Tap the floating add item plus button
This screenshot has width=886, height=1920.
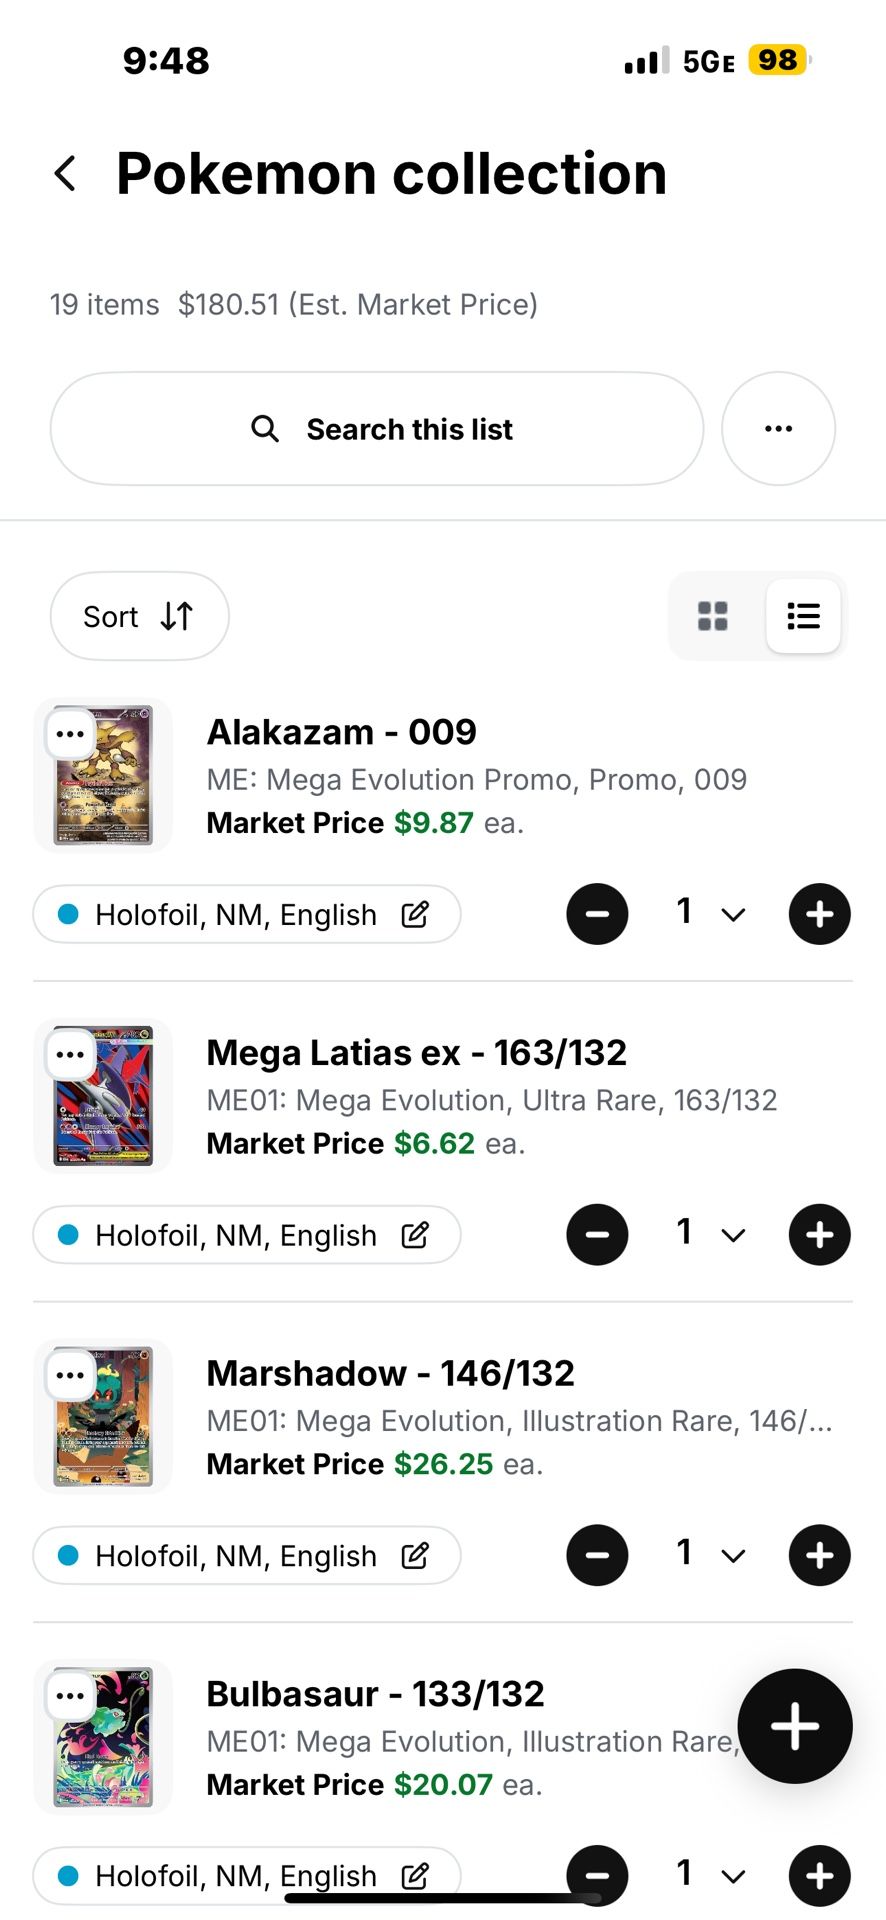[795, 1726]
